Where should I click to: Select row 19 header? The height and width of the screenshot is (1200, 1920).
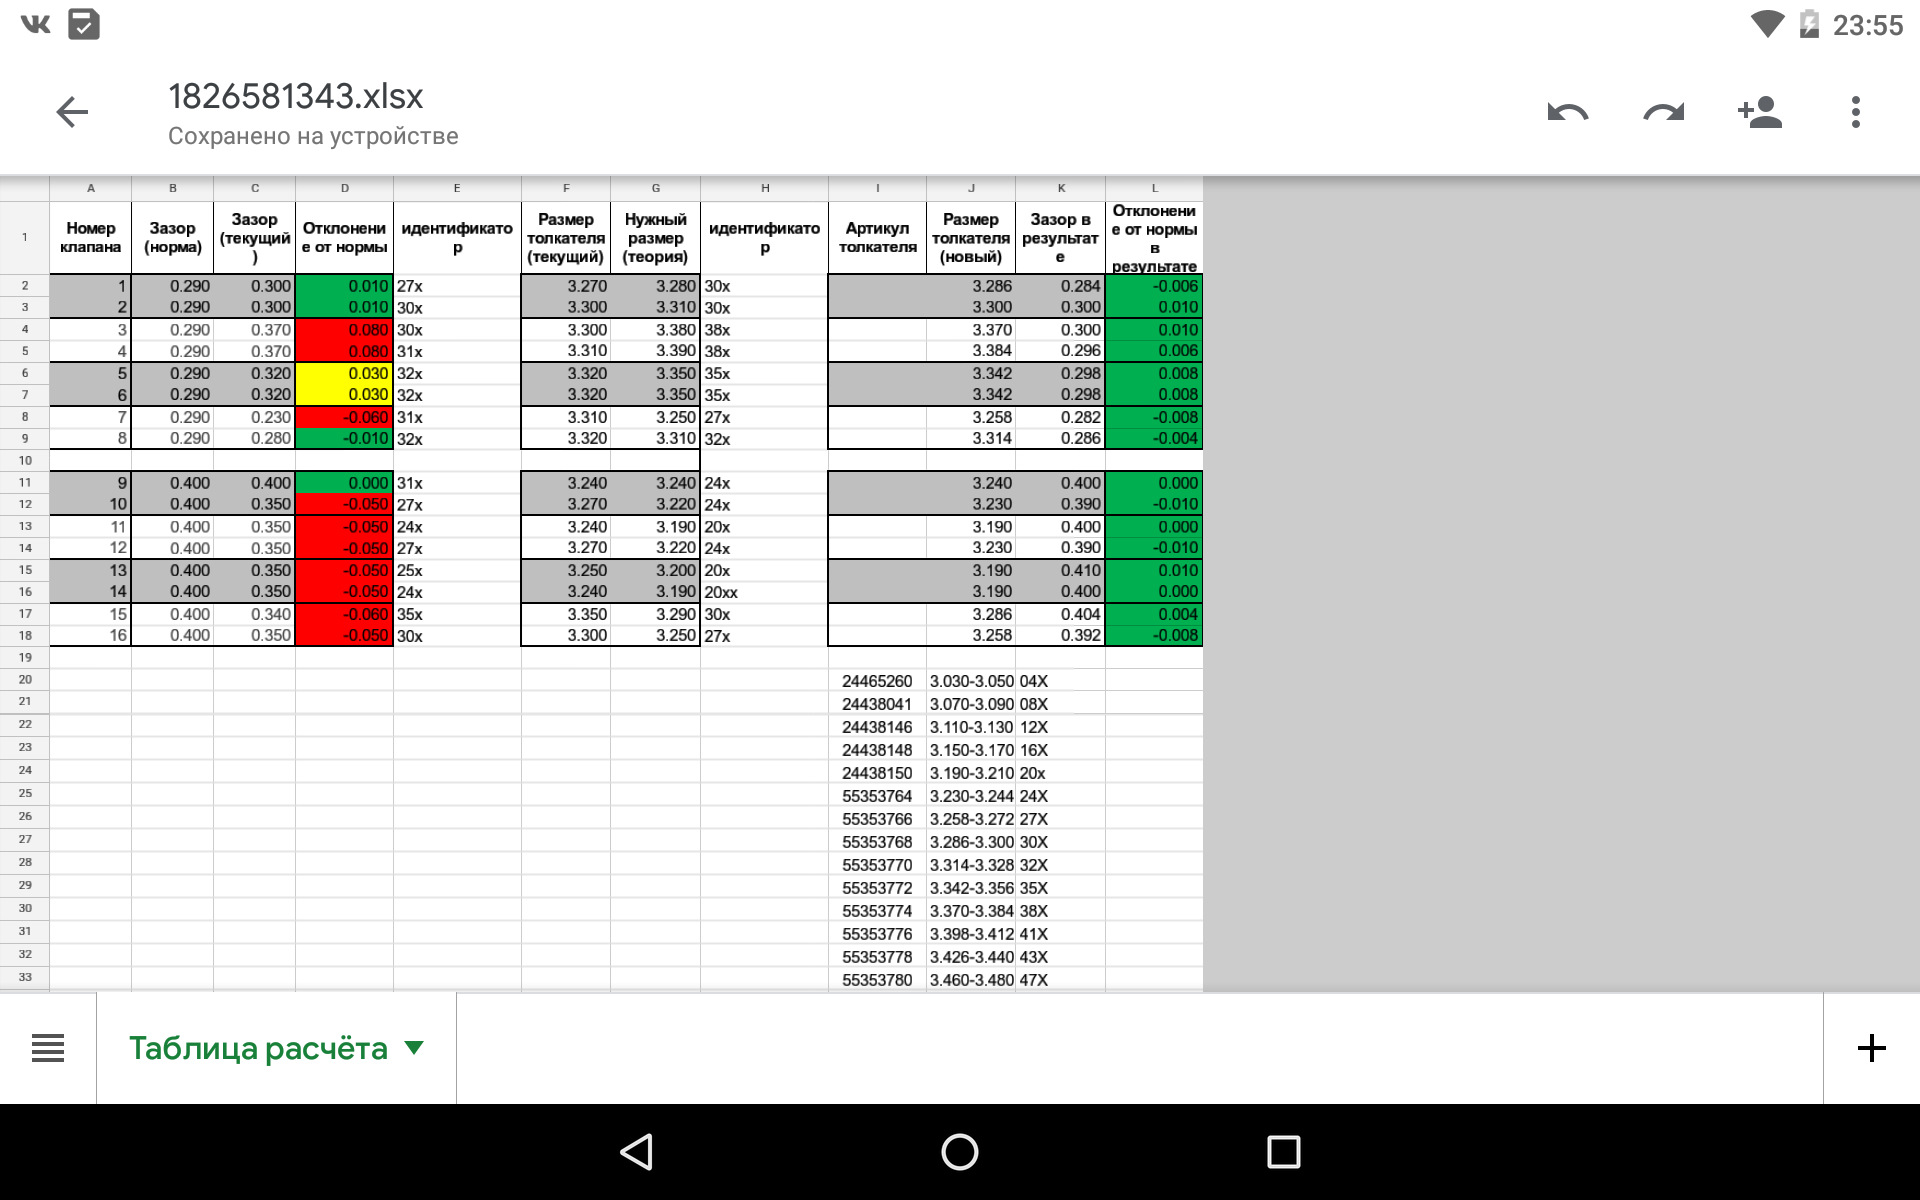[25, 657]
